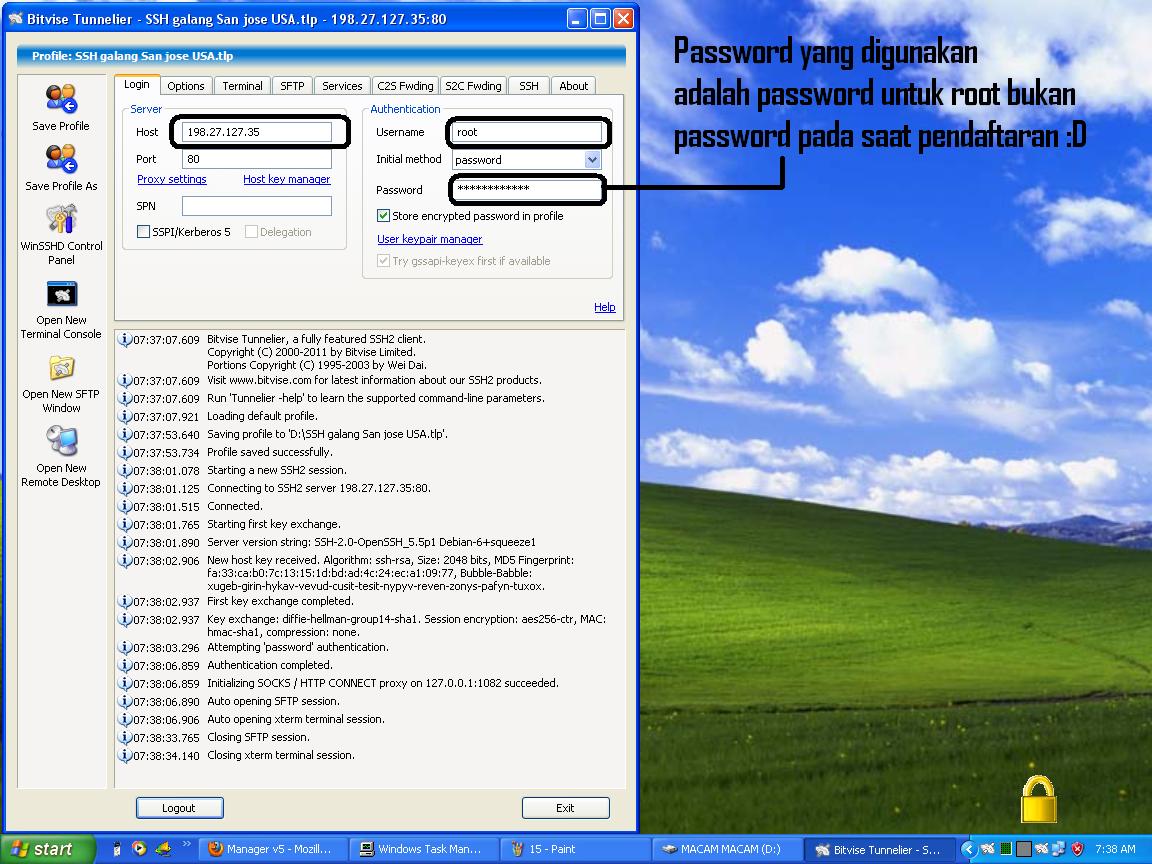Image resolution: width=1152 pixels, height=864 pixels.
Task: Switch to the S2C Fwding tab
Action: tap(473, 86)
